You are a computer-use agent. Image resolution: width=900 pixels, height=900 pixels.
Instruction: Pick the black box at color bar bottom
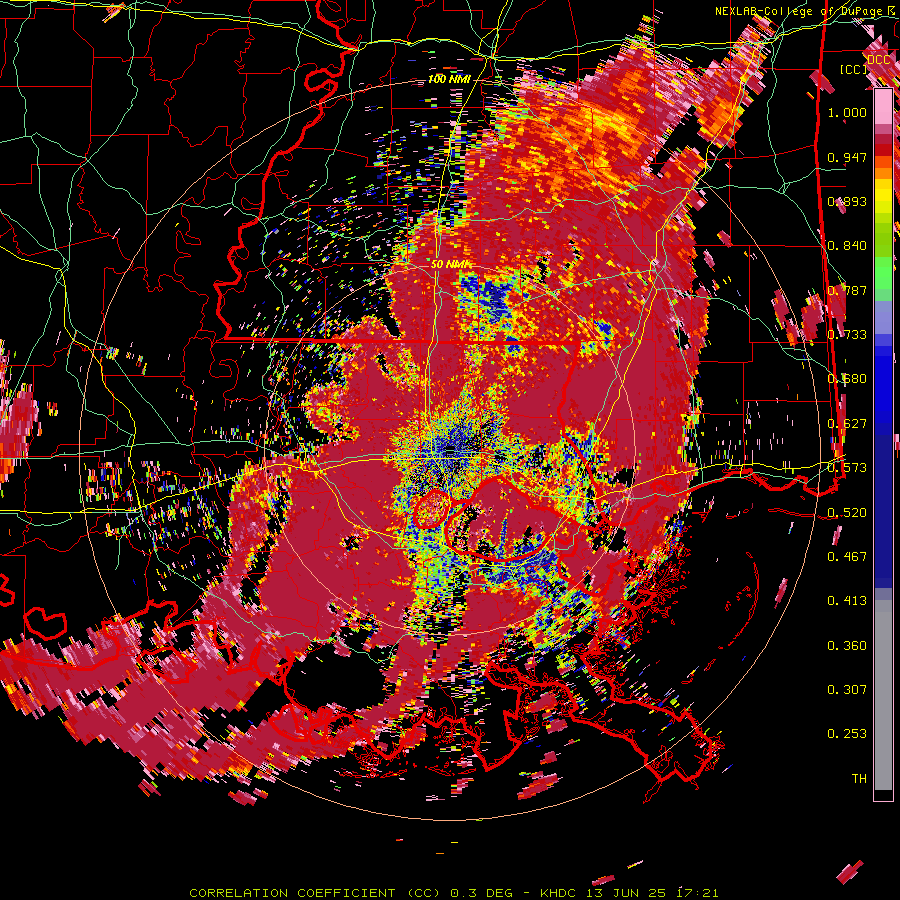(x=883, y=795)
